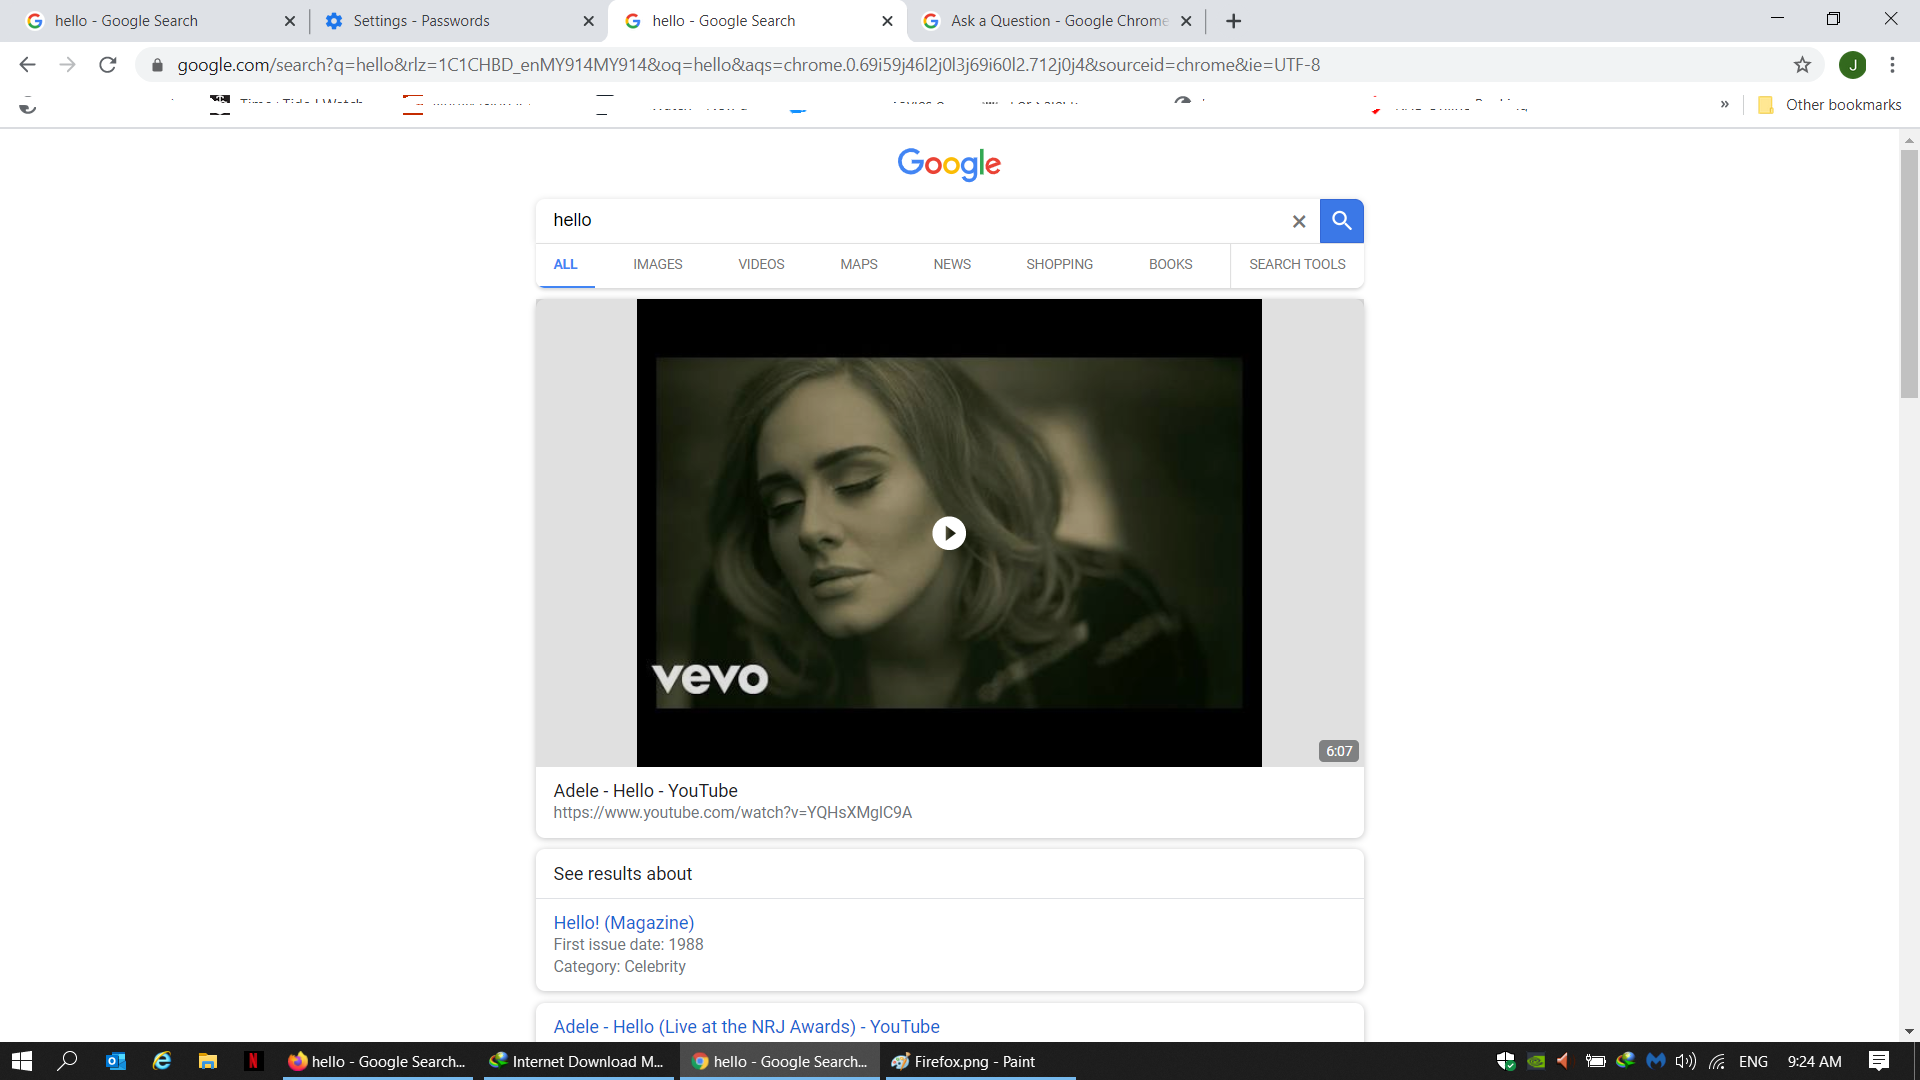Click the Search Tools dropdown expander
Viewport: 1920px width, 1080px height.
[x=1298, y=264]
